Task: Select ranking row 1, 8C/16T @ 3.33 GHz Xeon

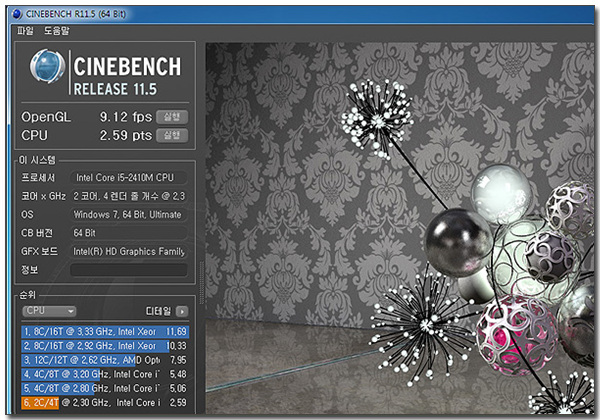Action: pos(105,331)
